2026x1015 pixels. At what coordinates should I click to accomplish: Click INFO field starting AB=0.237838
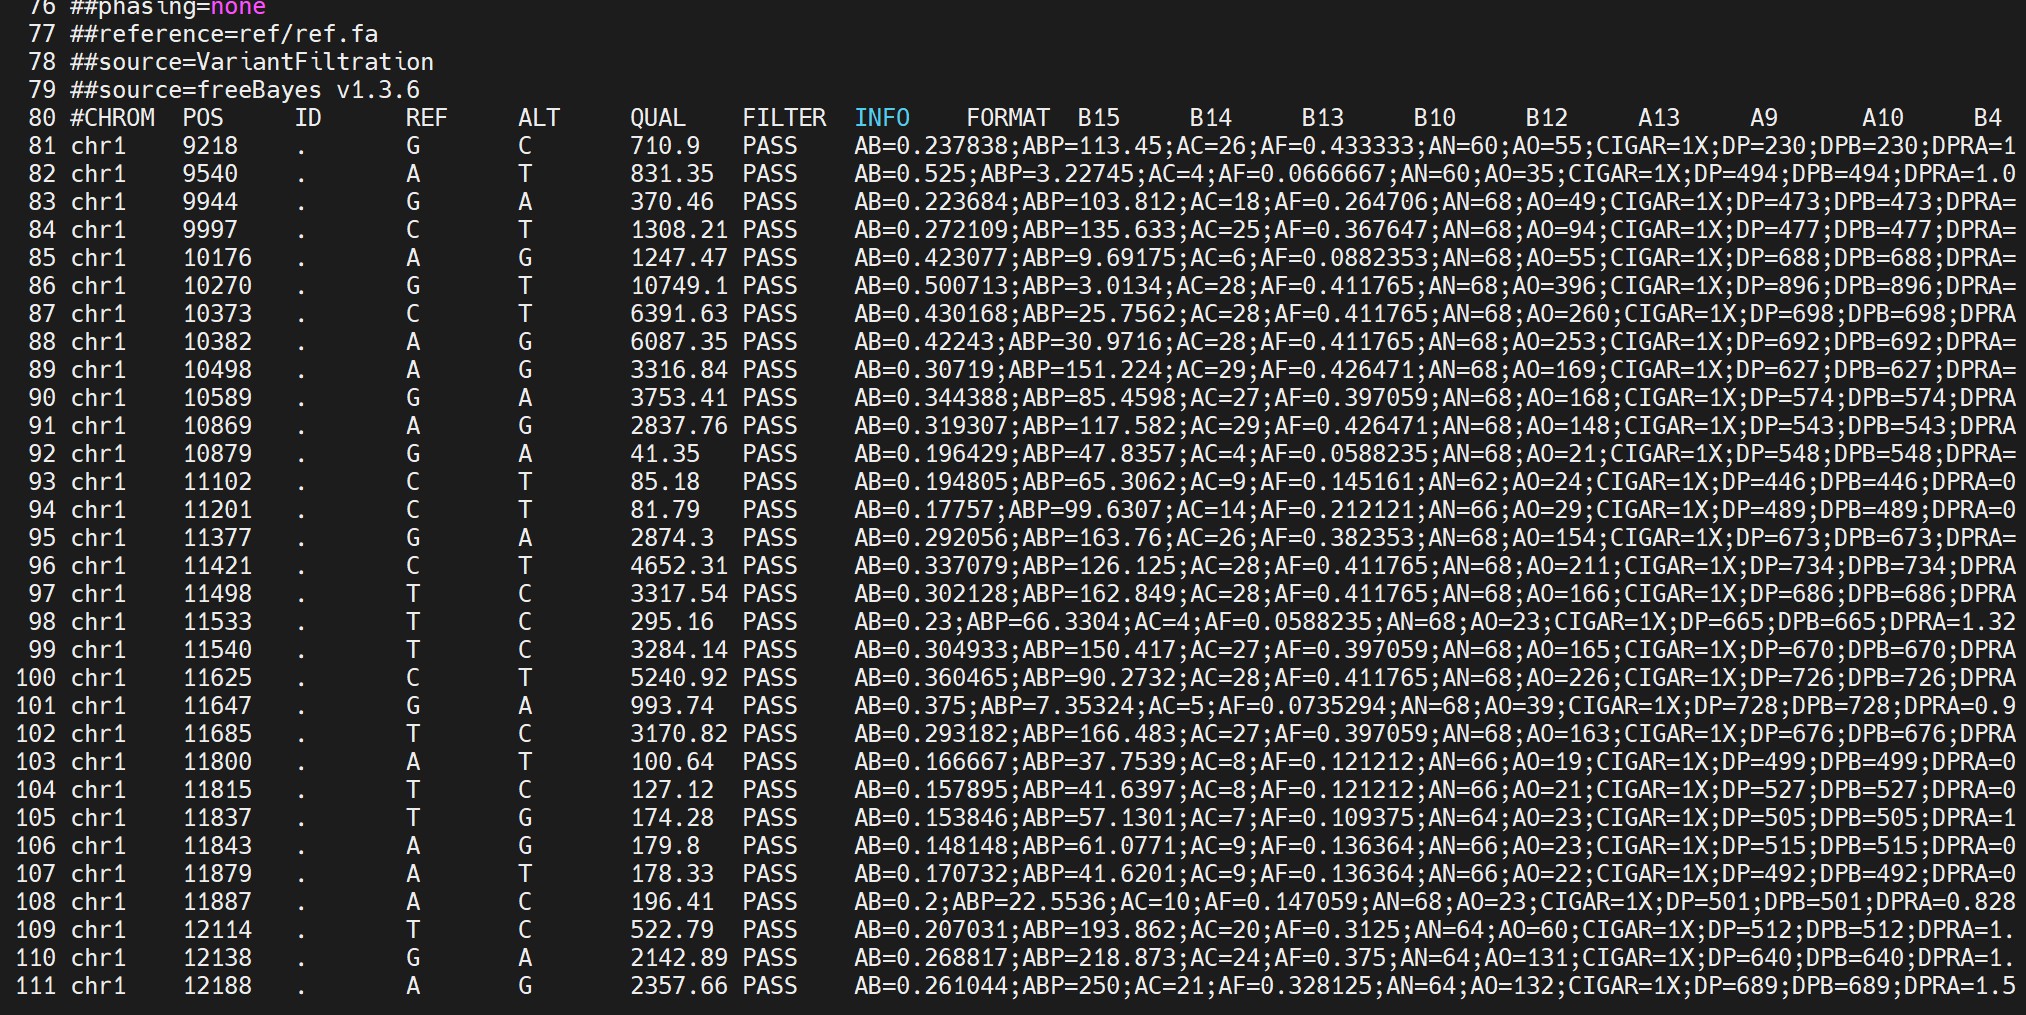(1435, 146)
